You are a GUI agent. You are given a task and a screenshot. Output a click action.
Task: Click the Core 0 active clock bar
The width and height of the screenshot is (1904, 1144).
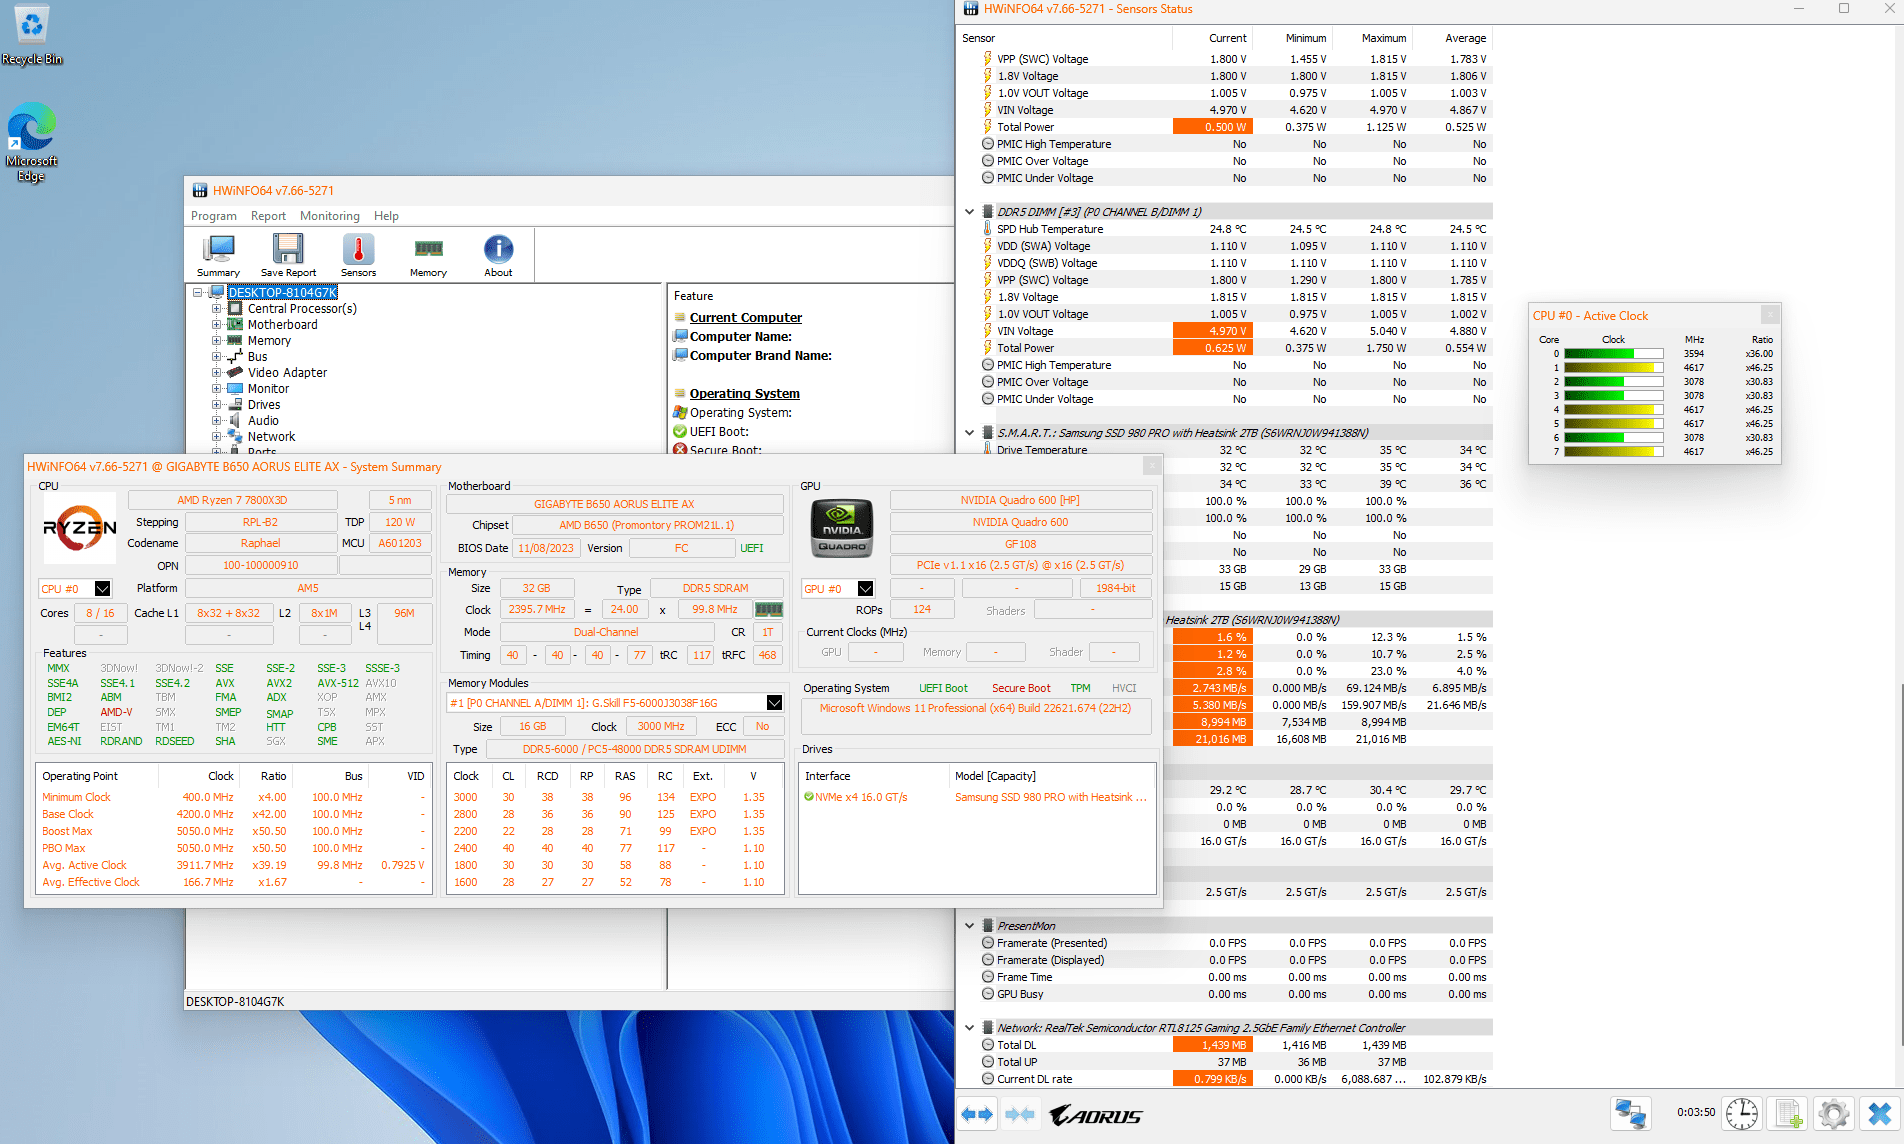coord(1613,354)
